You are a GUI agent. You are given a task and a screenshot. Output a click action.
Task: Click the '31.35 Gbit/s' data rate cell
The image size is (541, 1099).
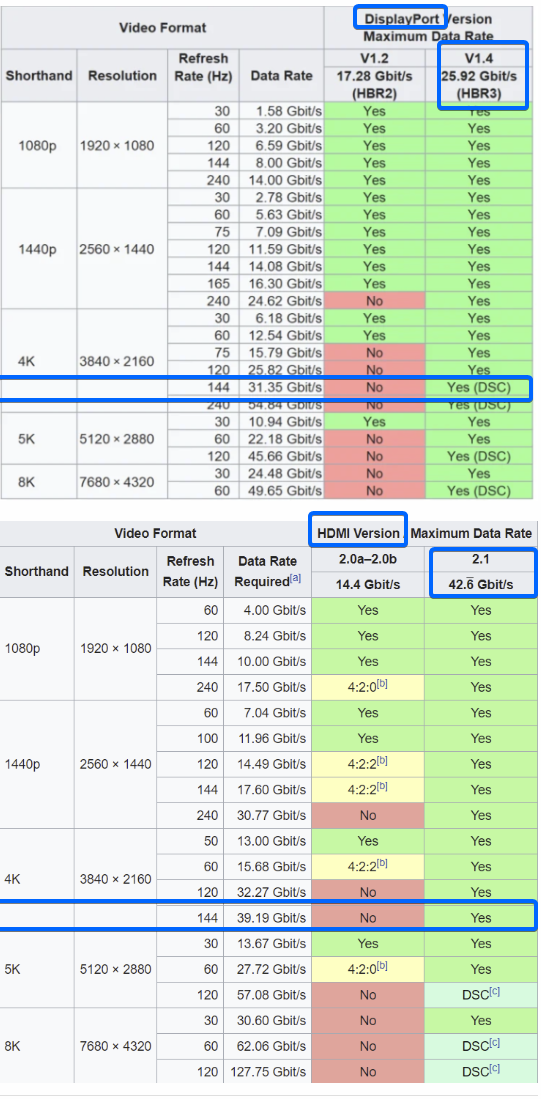tap(281, 387)
